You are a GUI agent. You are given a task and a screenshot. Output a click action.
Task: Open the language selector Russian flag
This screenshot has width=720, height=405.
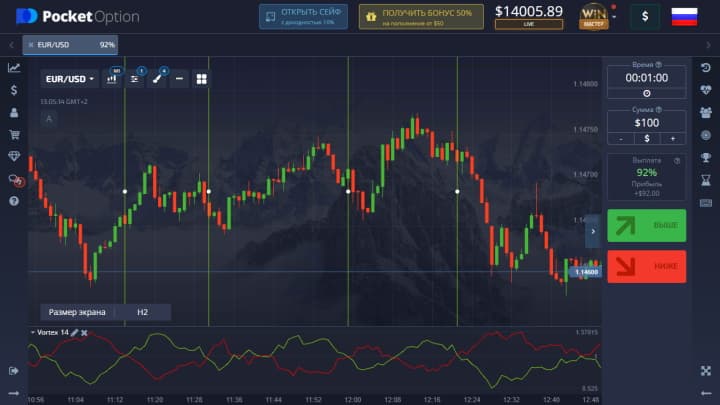point(684,16)
